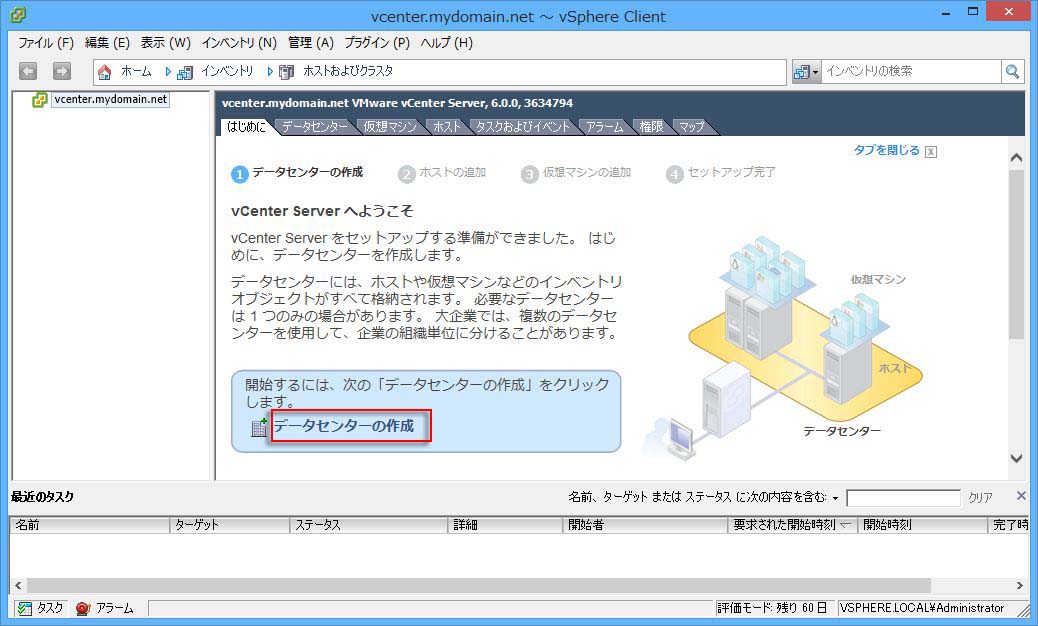This screenshot has width=1038, height=626.
Task: Open the task filter criteria dropdown
Action: [x=835, y=498]
